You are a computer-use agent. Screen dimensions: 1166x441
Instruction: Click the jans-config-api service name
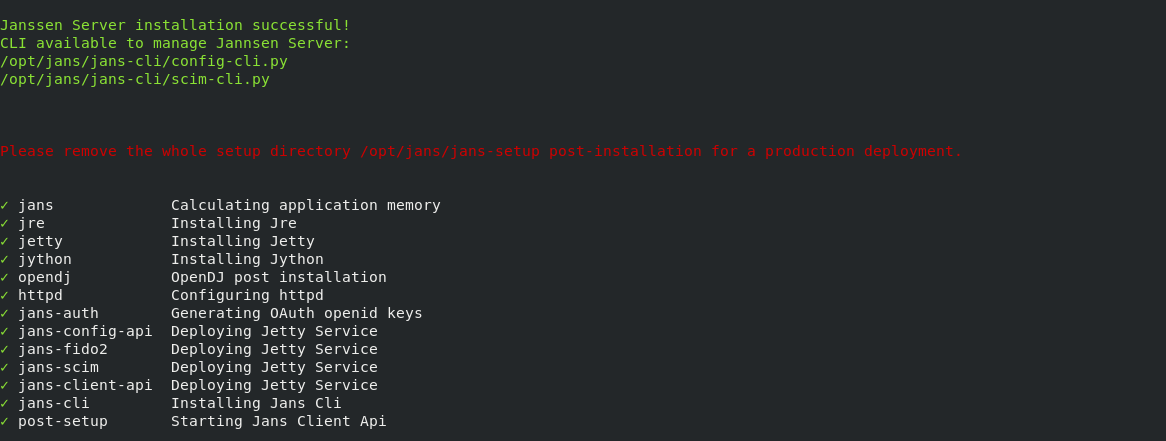[x=85, y=331]
